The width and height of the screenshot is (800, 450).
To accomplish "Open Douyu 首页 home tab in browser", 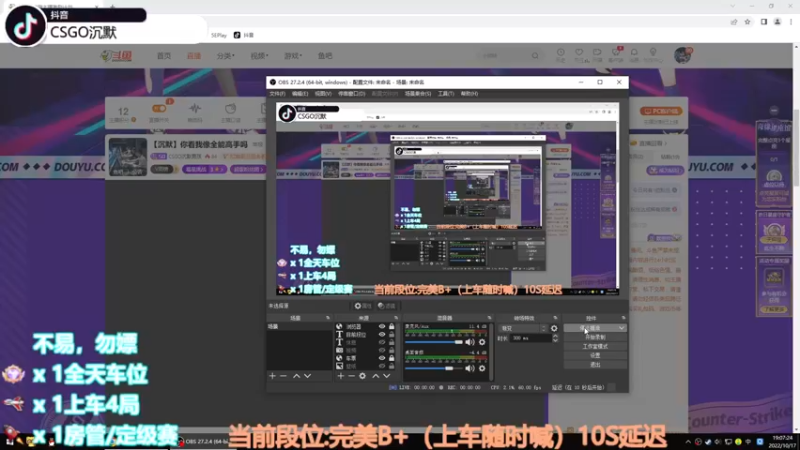I will coord(164,56).
